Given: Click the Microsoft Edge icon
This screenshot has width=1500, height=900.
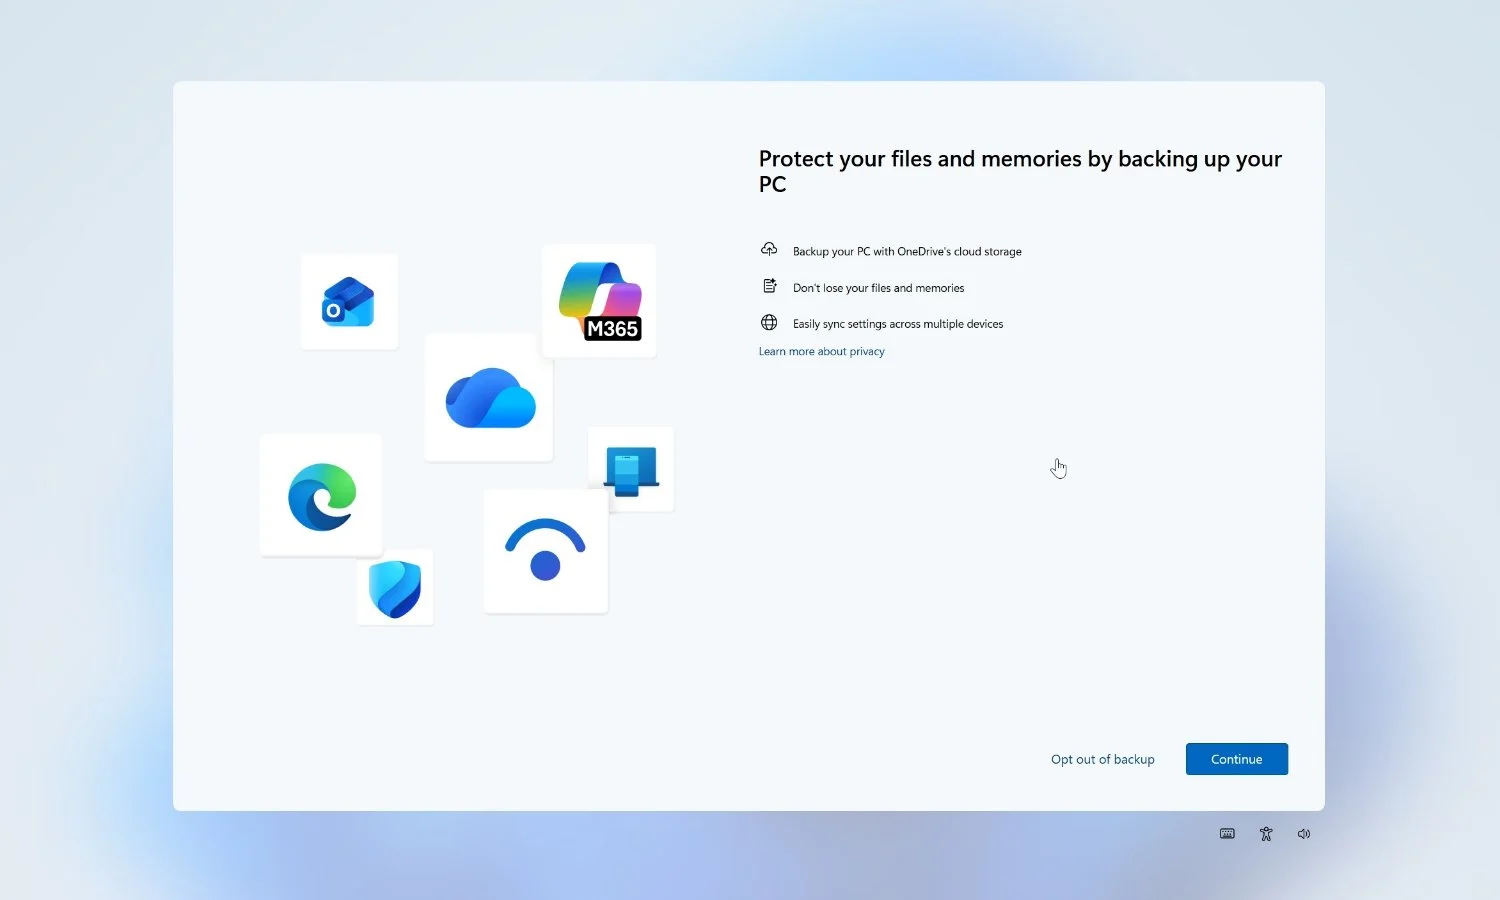Looking at the screenshot, I should click(x=321, y=496).
